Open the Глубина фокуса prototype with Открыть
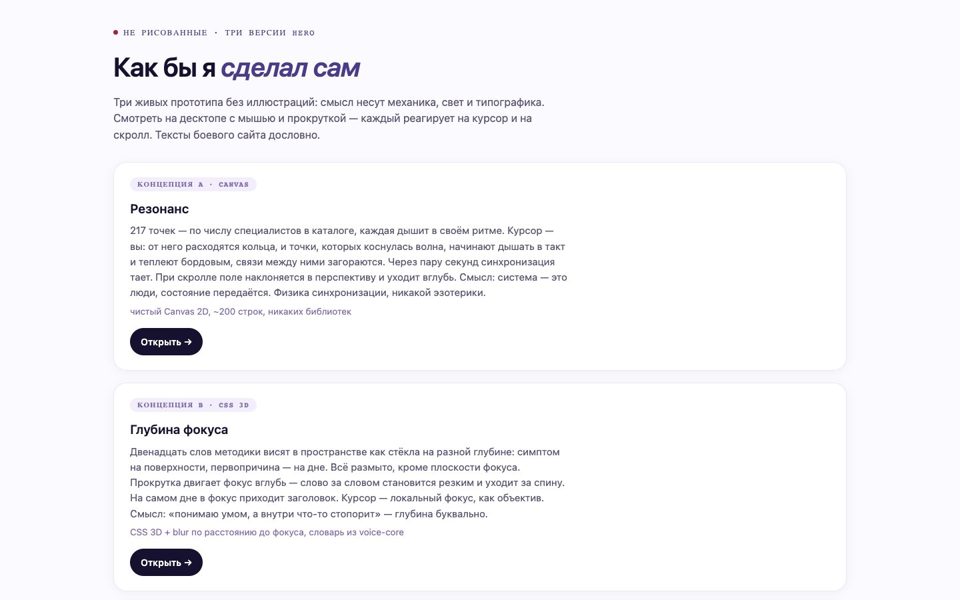The height and width of the screenshot is (600, 960). (166, 563)
